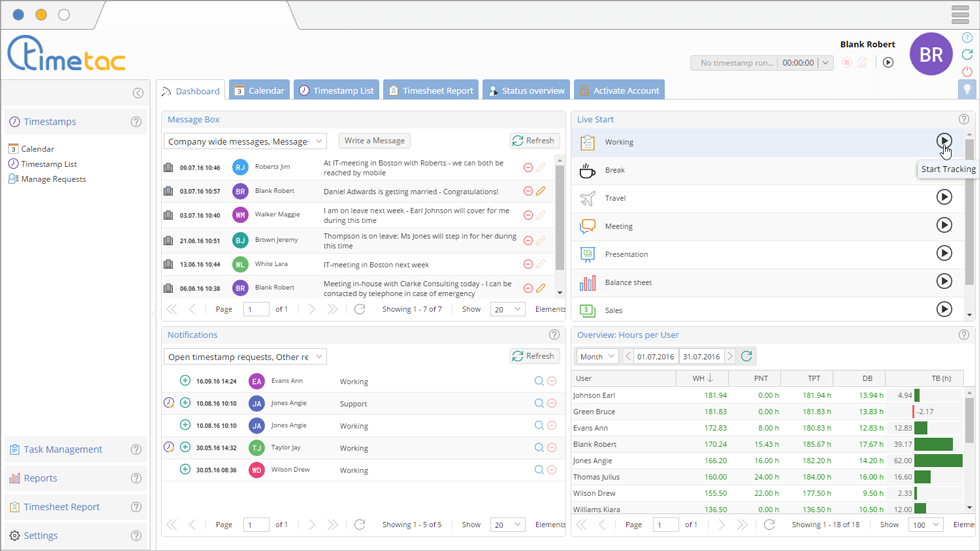The width and height of the screenshot is (980, 551).
Task: Delete the Walker Maggie message
Action: (x=528, y=215)
